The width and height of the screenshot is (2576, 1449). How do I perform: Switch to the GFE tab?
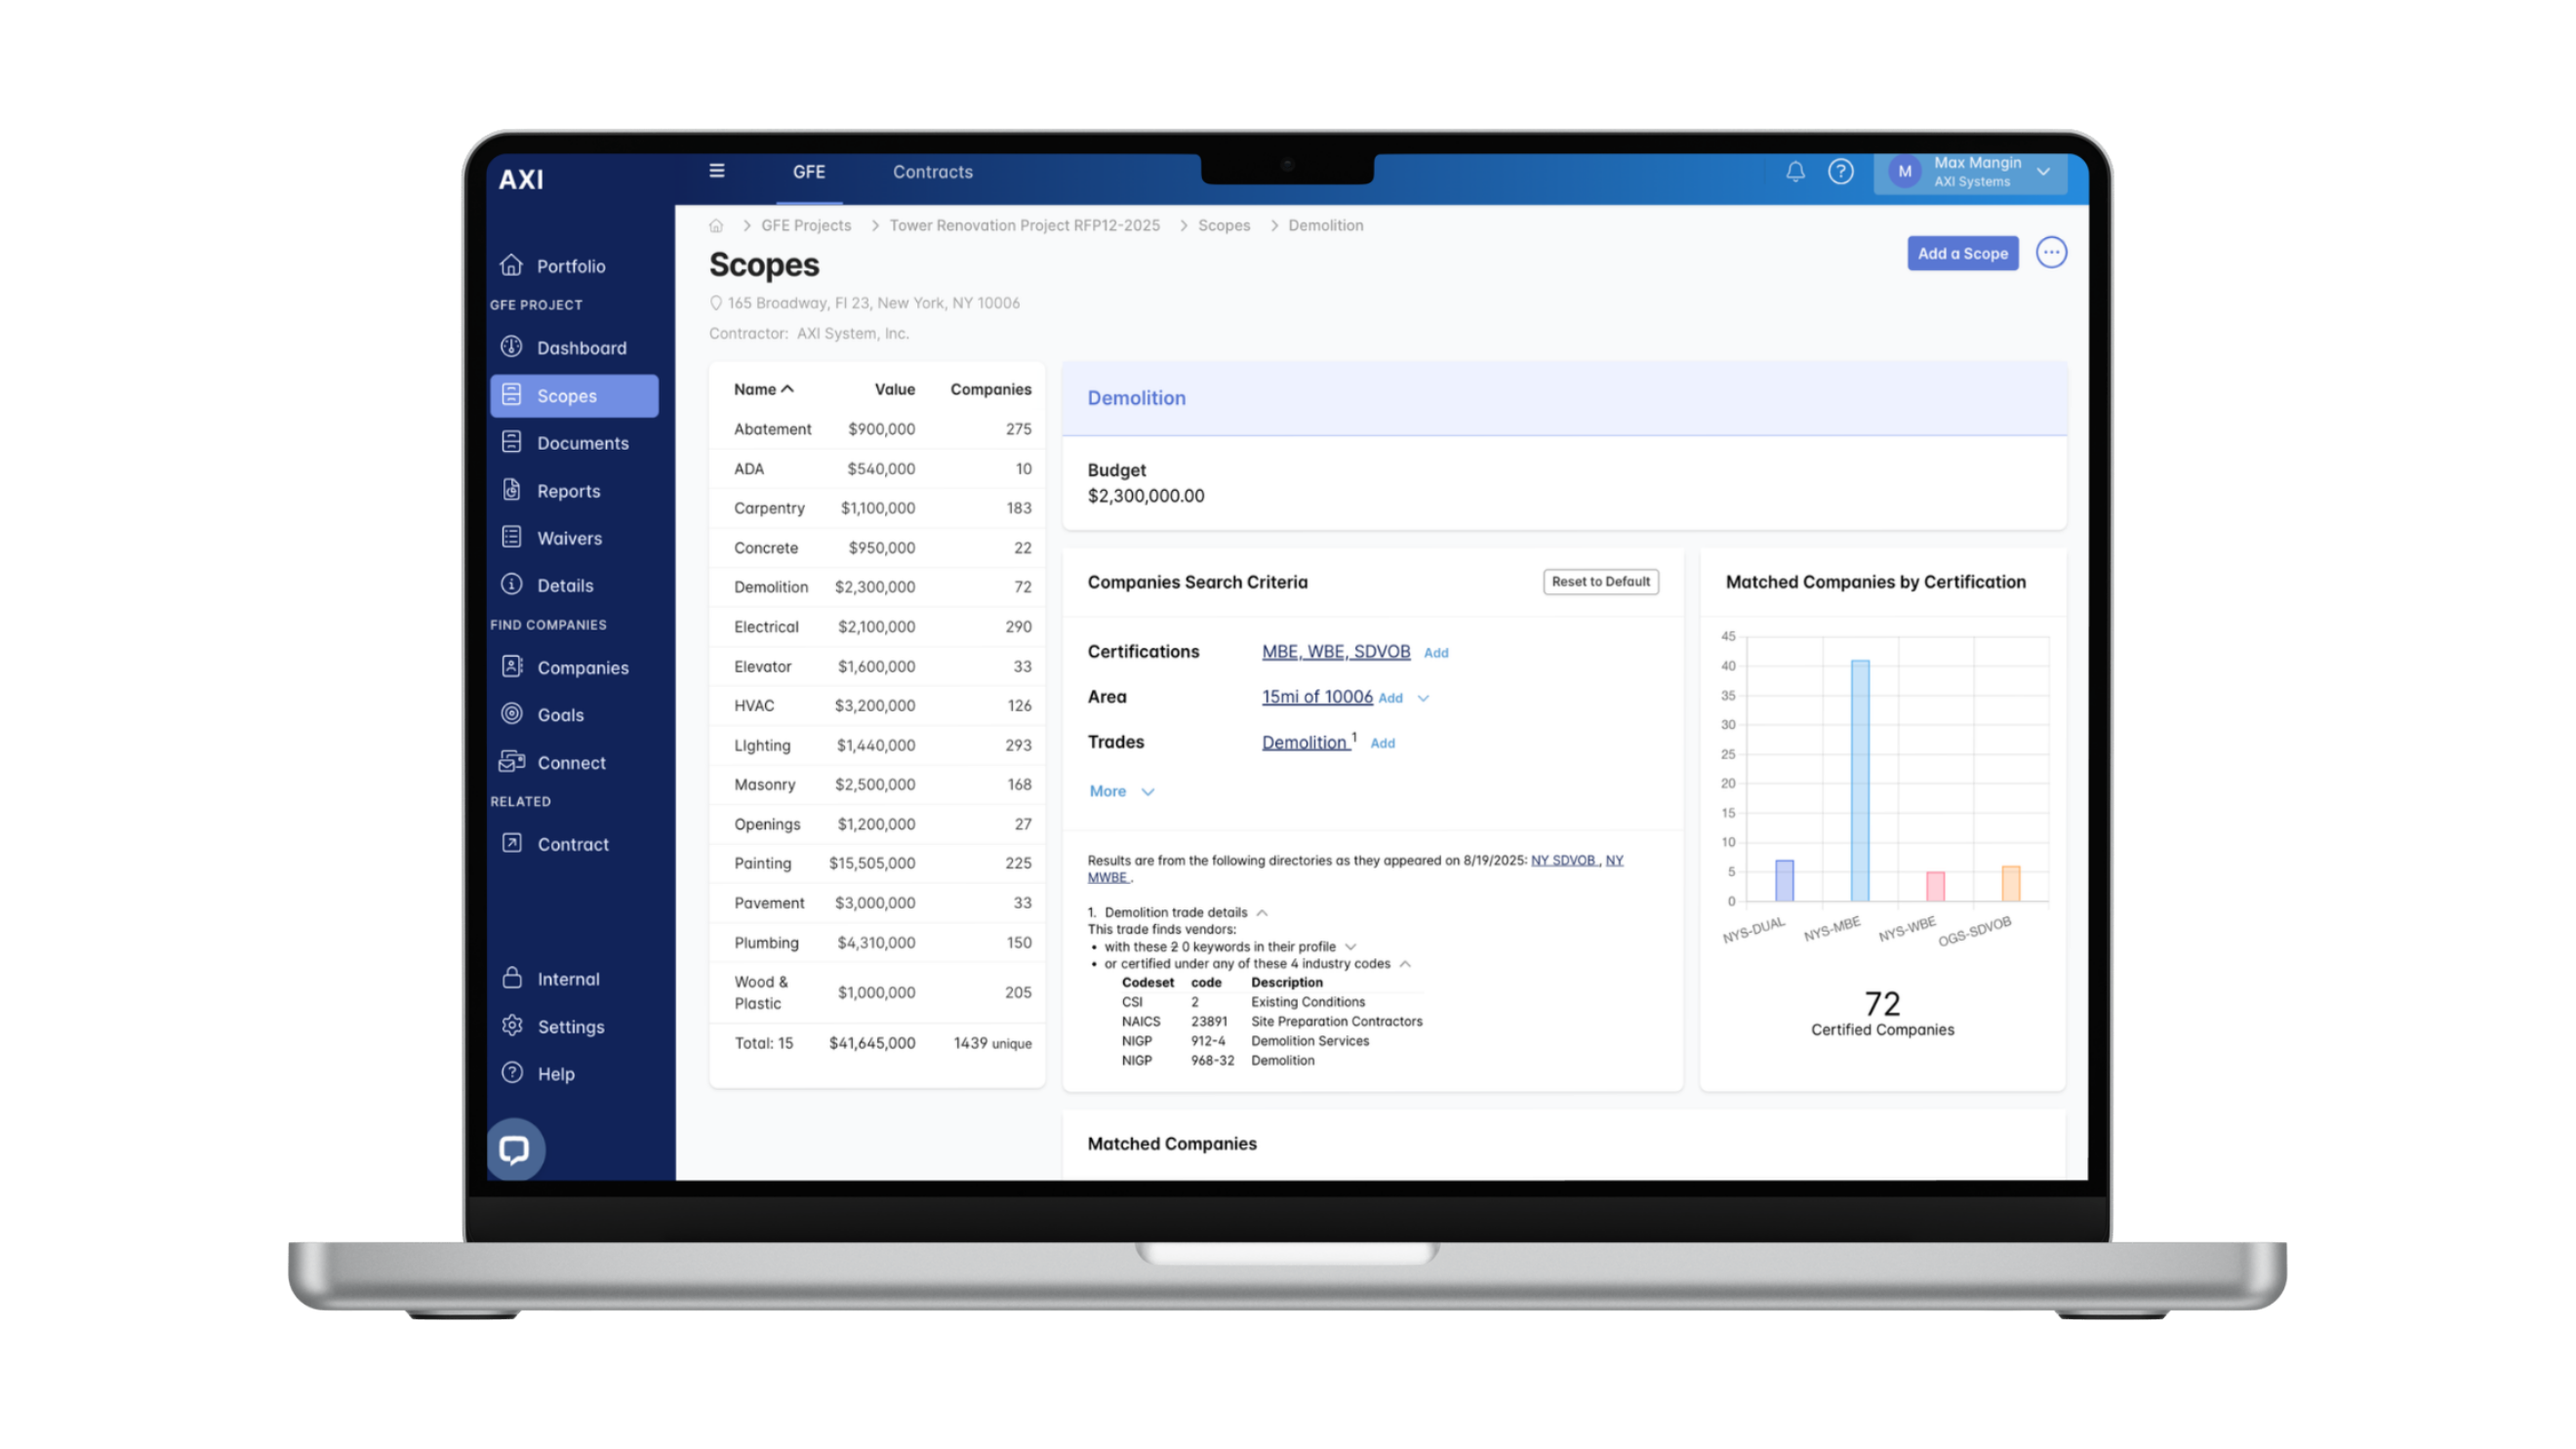click(809, 172)
